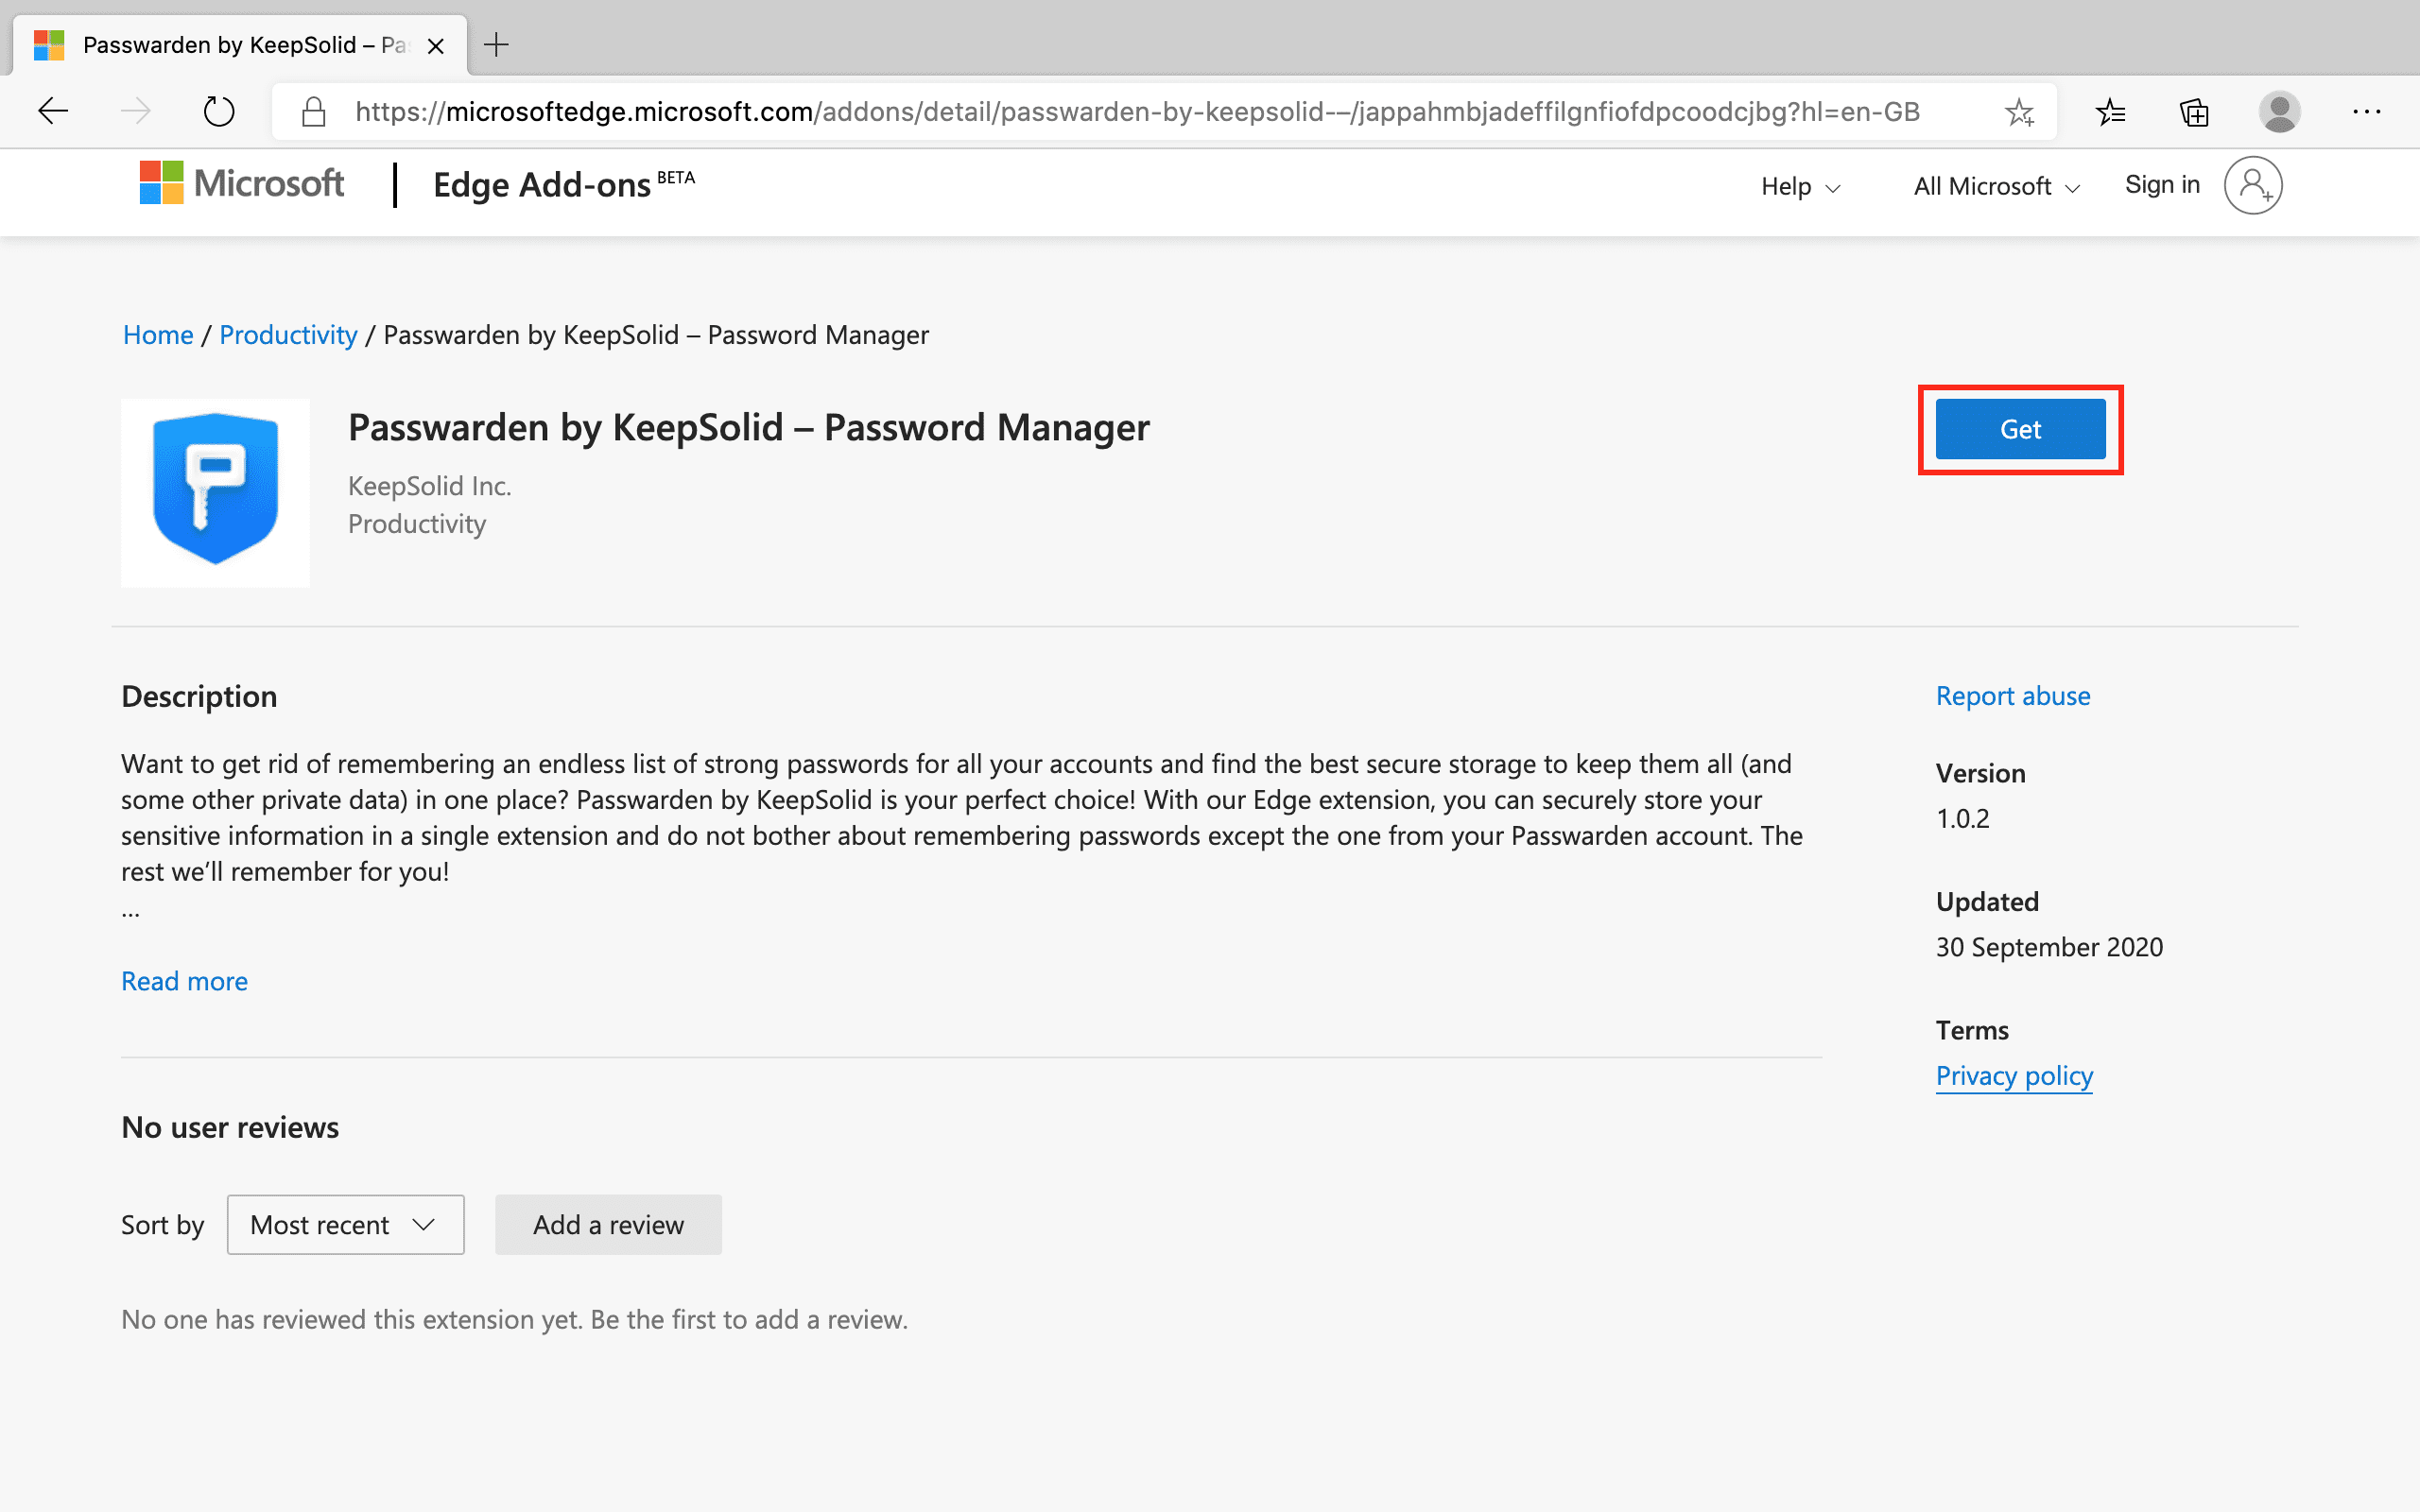Go back with the browser back arrow

point(53,111)
